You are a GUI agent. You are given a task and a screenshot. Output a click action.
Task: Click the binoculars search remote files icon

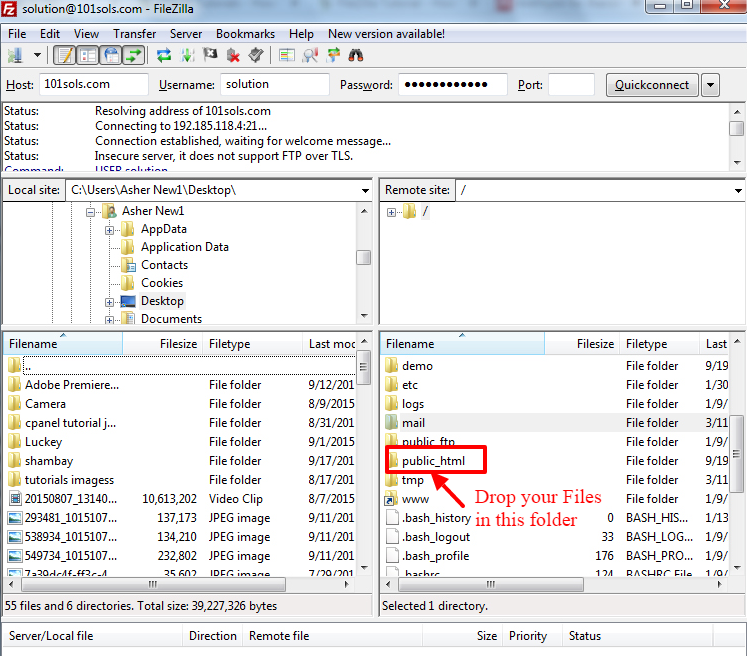[356, 55]
